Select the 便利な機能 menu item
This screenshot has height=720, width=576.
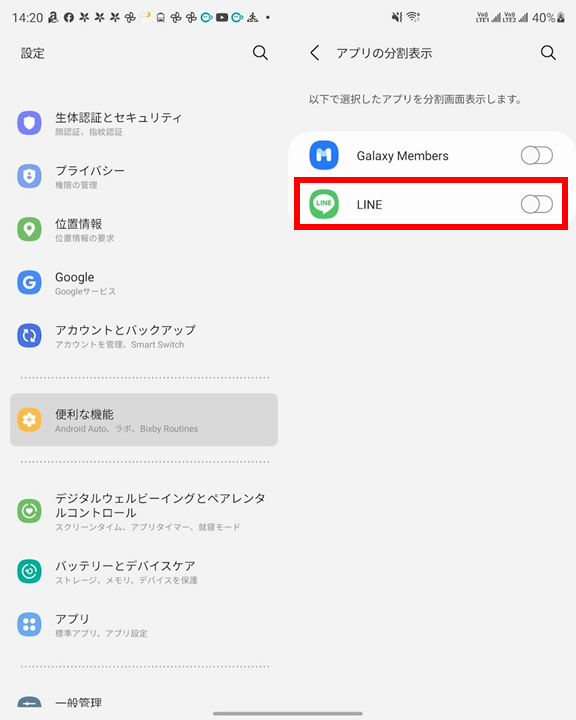(x=144, y=420)
